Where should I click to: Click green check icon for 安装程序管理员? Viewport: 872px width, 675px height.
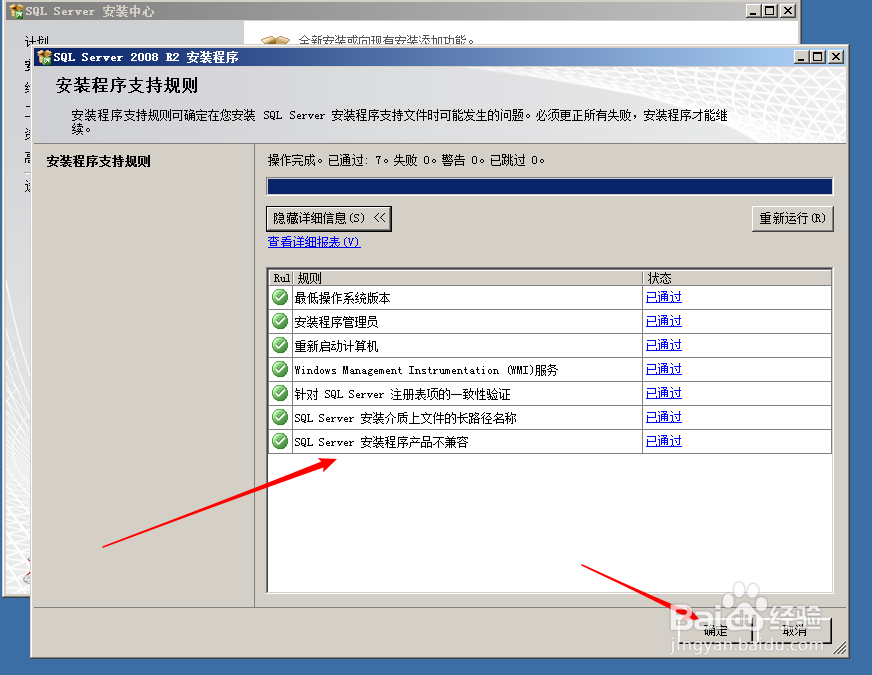pos(280,321)
